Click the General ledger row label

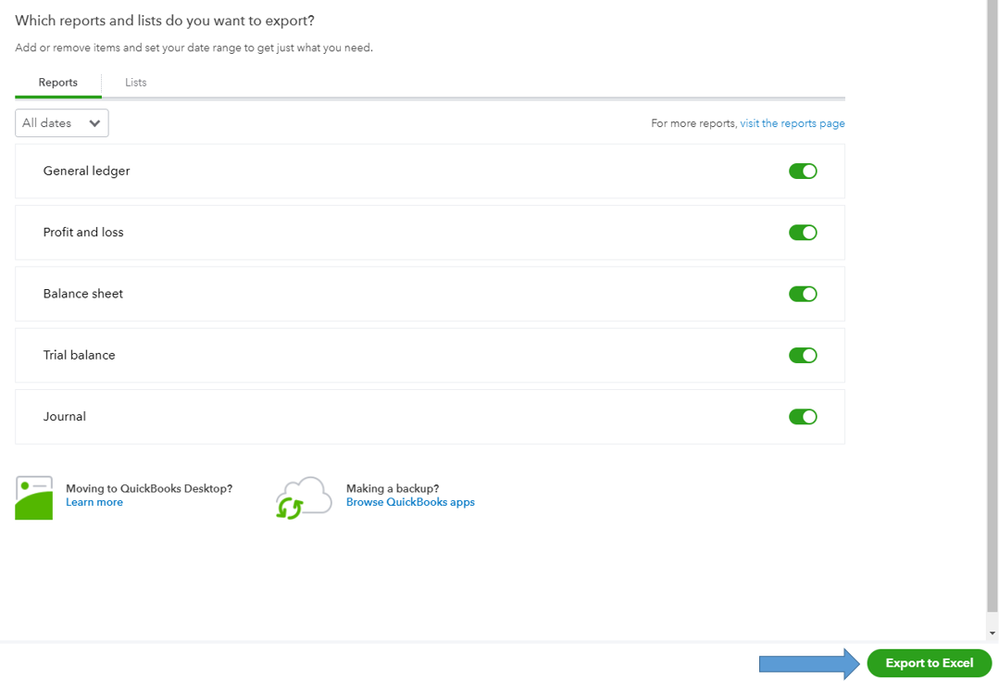pyautogui.click(x=86, y=171)
